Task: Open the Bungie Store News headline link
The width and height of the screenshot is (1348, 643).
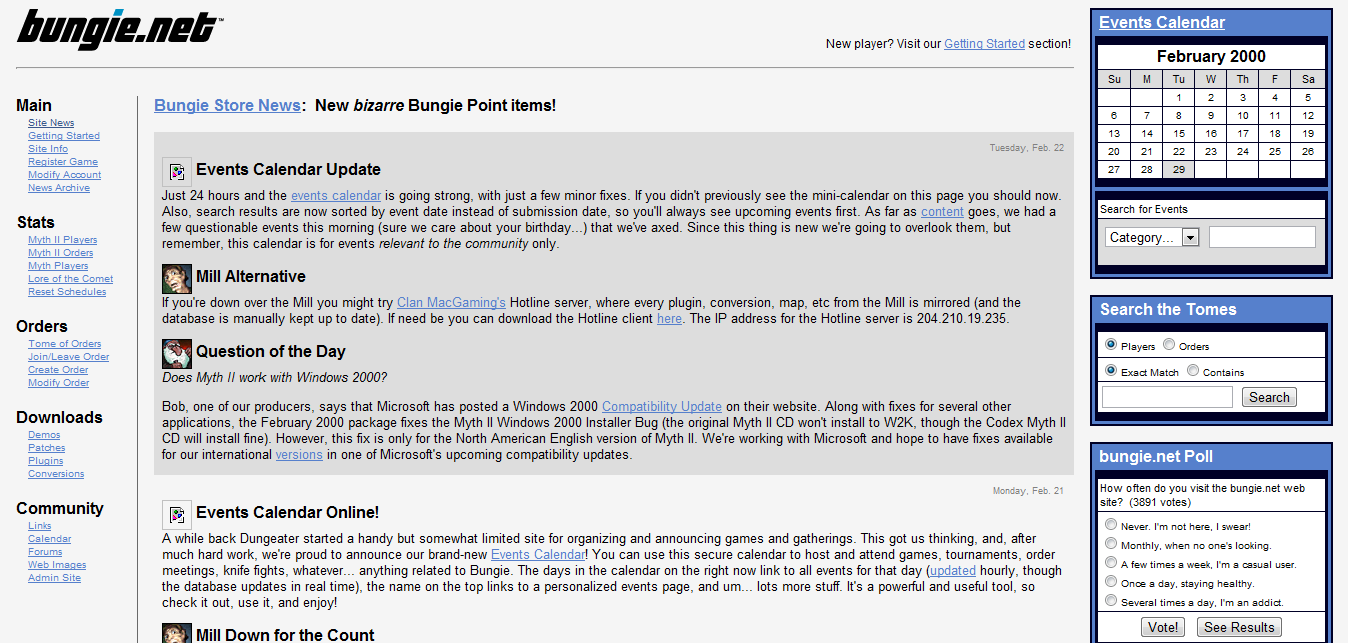Action: coord(227,105)
